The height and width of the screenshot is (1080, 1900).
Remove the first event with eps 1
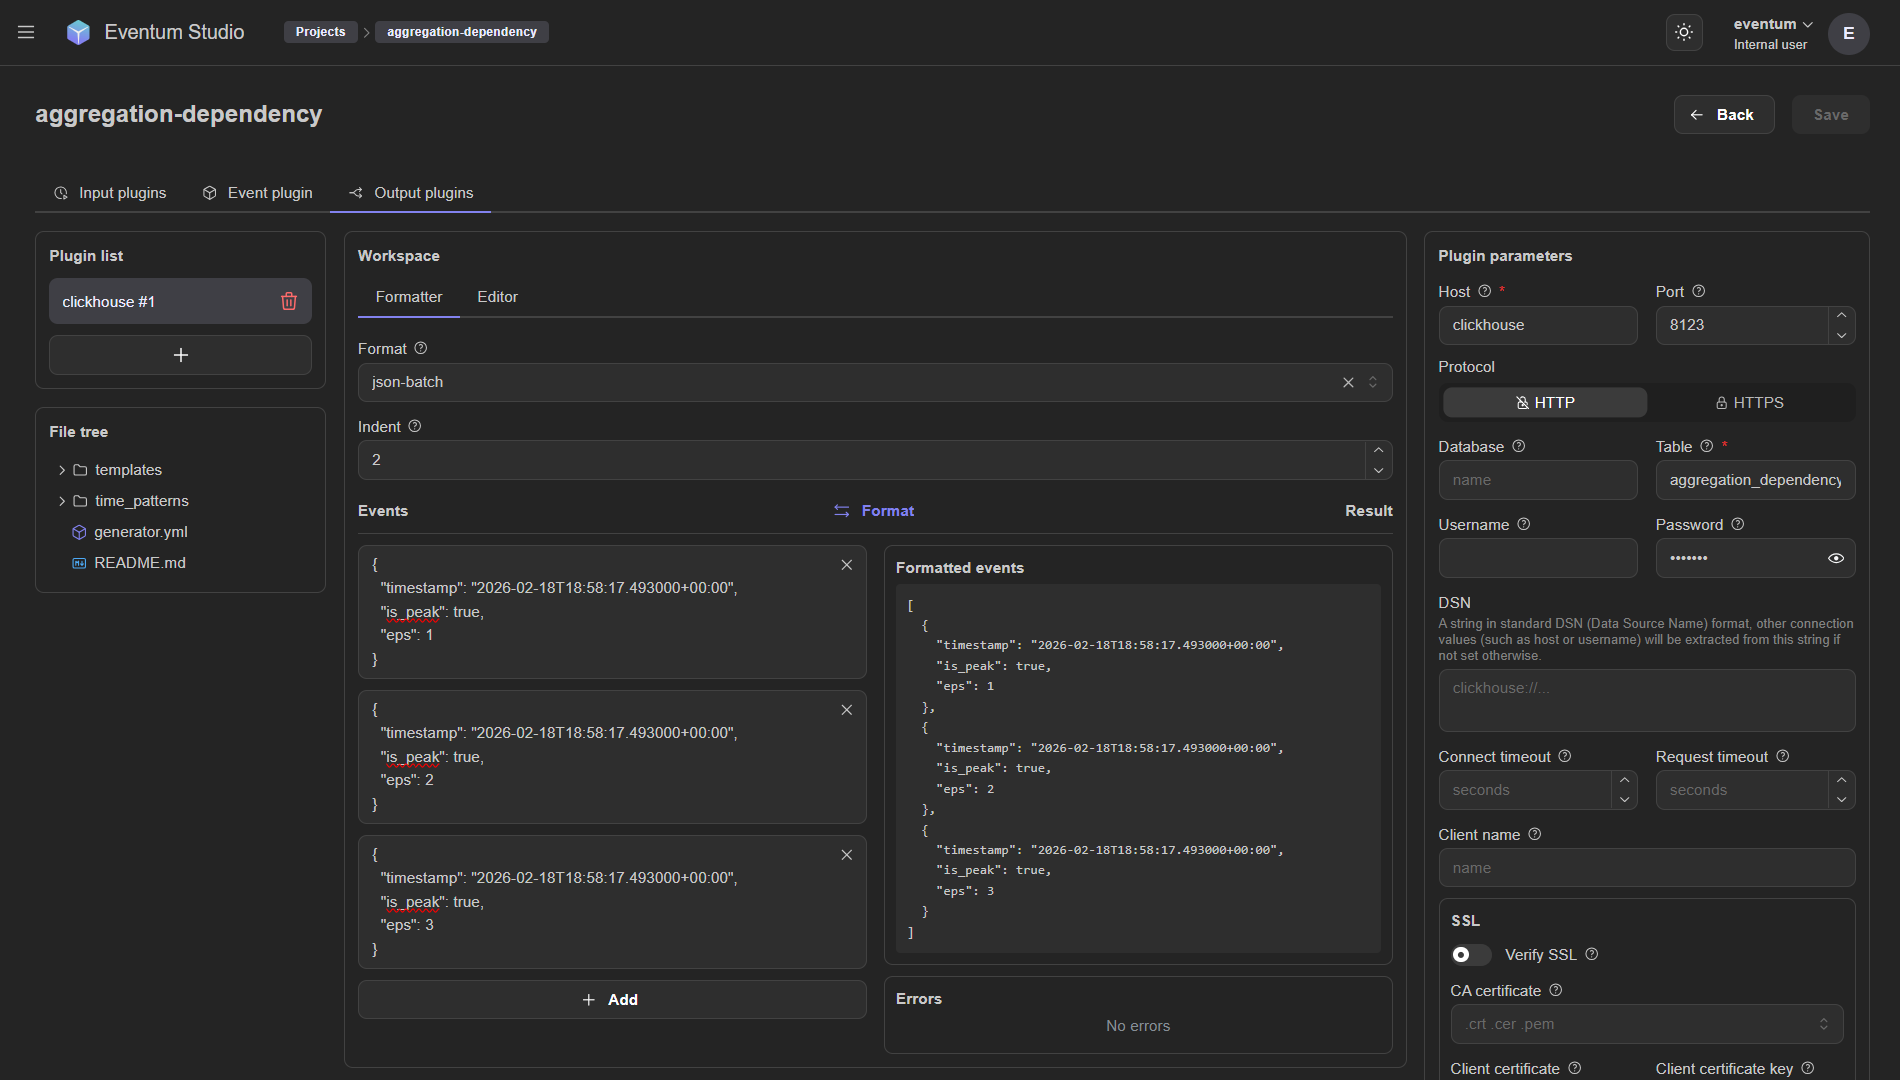tap(846, 565)
